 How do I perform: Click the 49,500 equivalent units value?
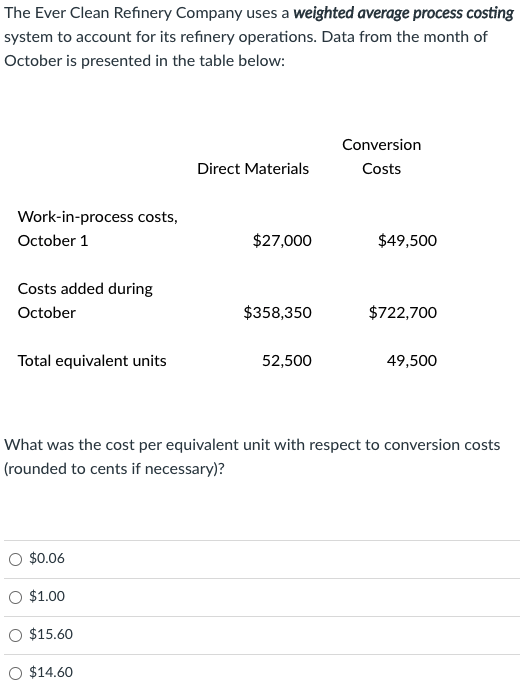(412, 361)
